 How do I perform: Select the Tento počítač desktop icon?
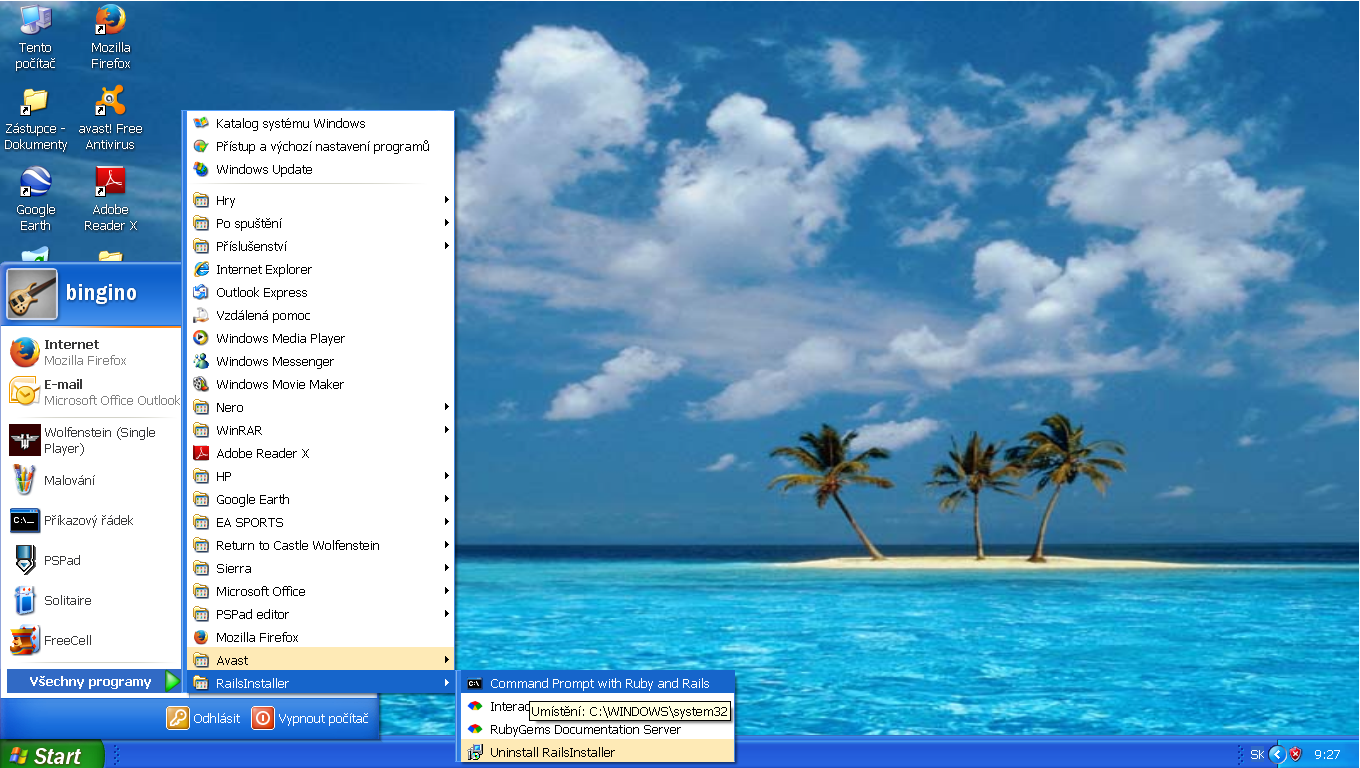(x=35, y=38)
